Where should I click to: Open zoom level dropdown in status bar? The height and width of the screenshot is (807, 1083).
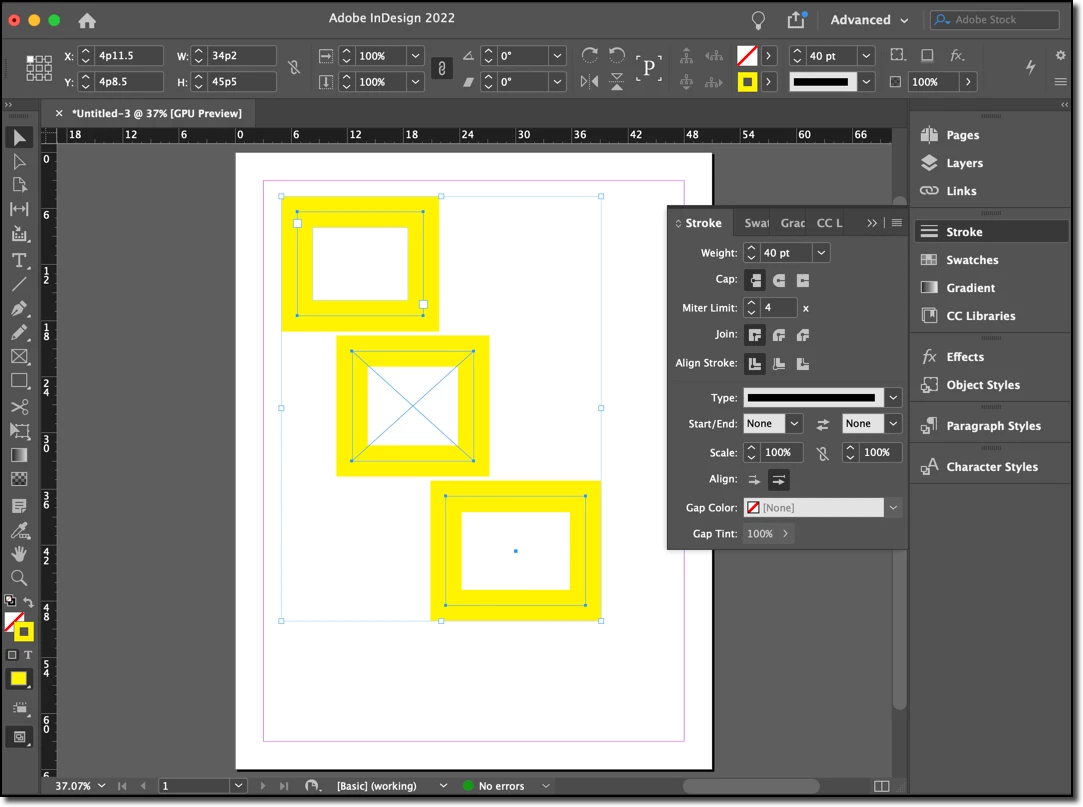tap(102, 786)
